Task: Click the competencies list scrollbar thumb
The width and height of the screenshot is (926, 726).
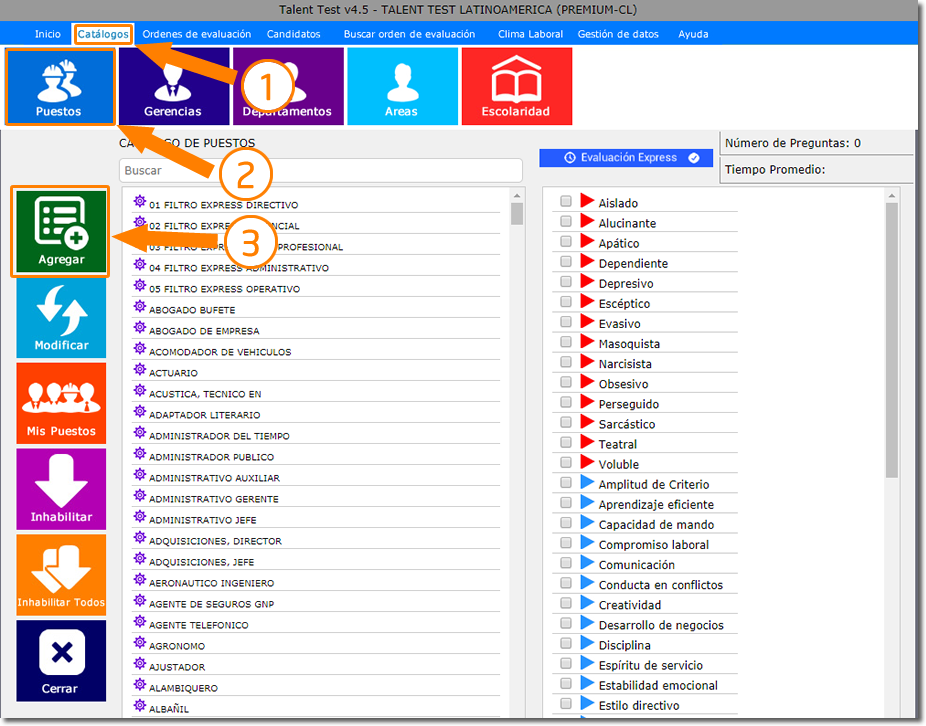Action: click(x=892, y=340)
